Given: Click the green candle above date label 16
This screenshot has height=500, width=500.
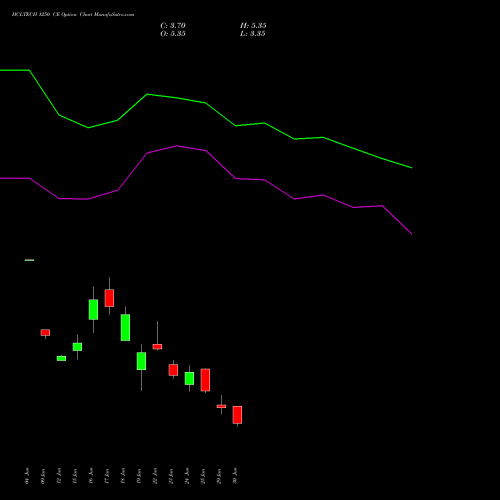Looking at the screenshot, I should [x=93, y=310].
